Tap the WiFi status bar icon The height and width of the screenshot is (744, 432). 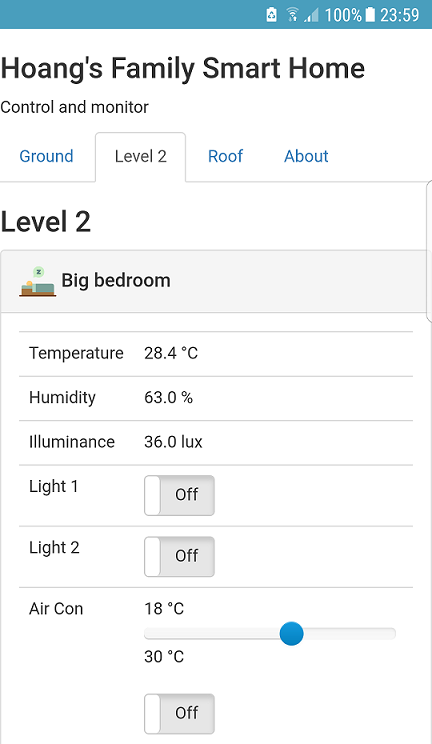click(x=292, y=15)
